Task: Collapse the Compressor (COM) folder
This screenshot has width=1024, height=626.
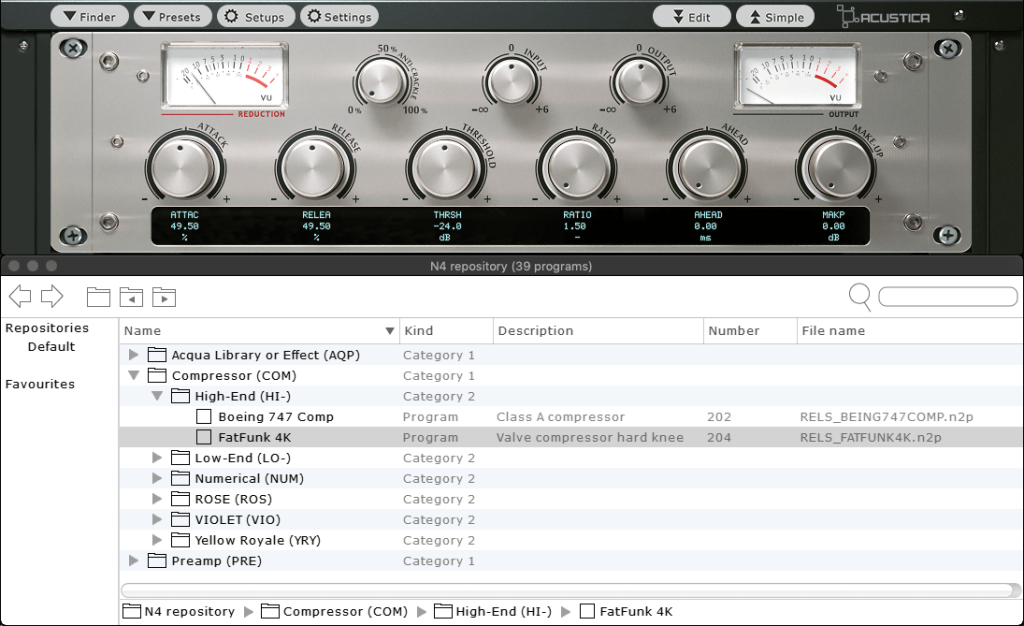Action: (133, 375)
